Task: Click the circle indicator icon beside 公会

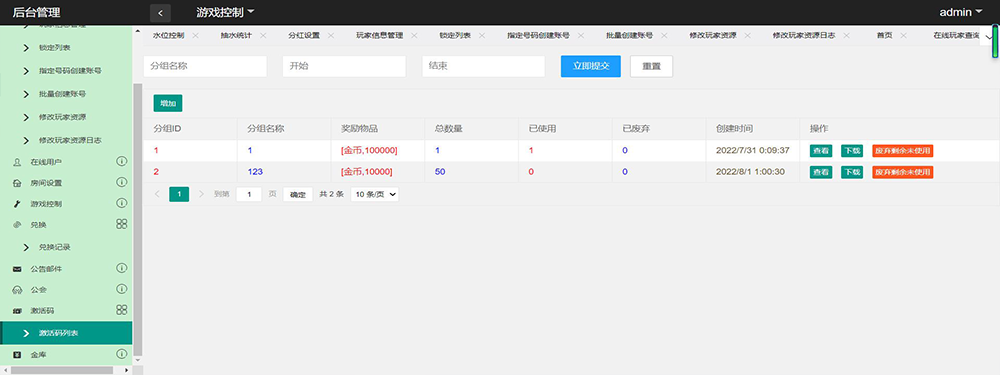Action: pos(122,289)
